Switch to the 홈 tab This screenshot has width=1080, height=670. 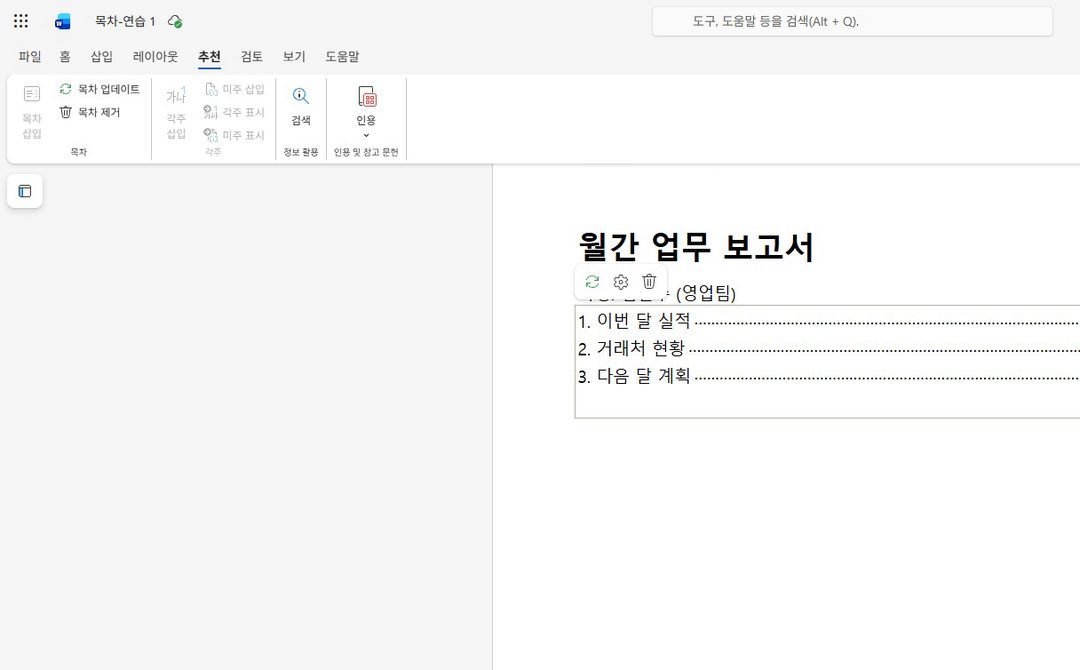click(x=65, y=56)
